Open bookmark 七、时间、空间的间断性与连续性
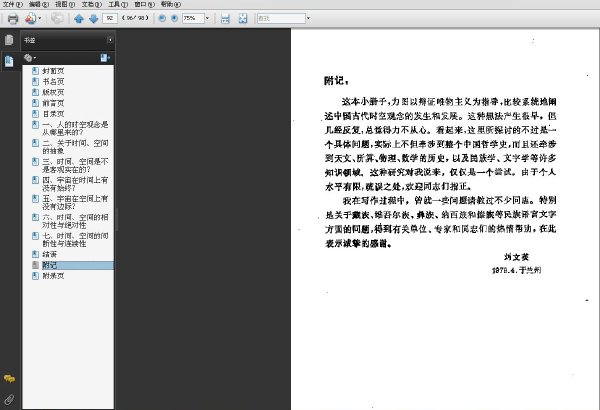The height and width of the screenshot is (410, 600). (75, 240)
